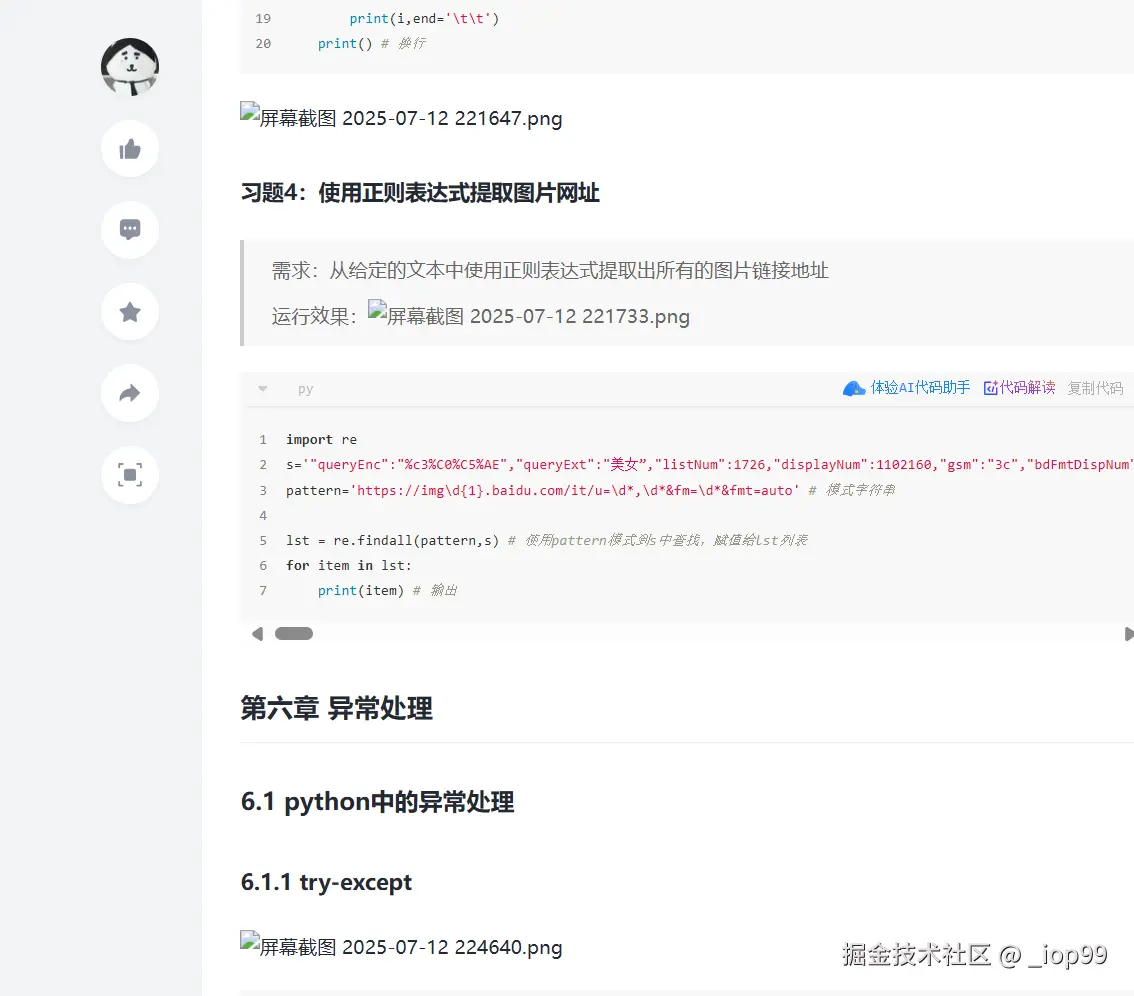Click the py language label on code block
This screenshot has height=996, width=1134.
[305, 389]
